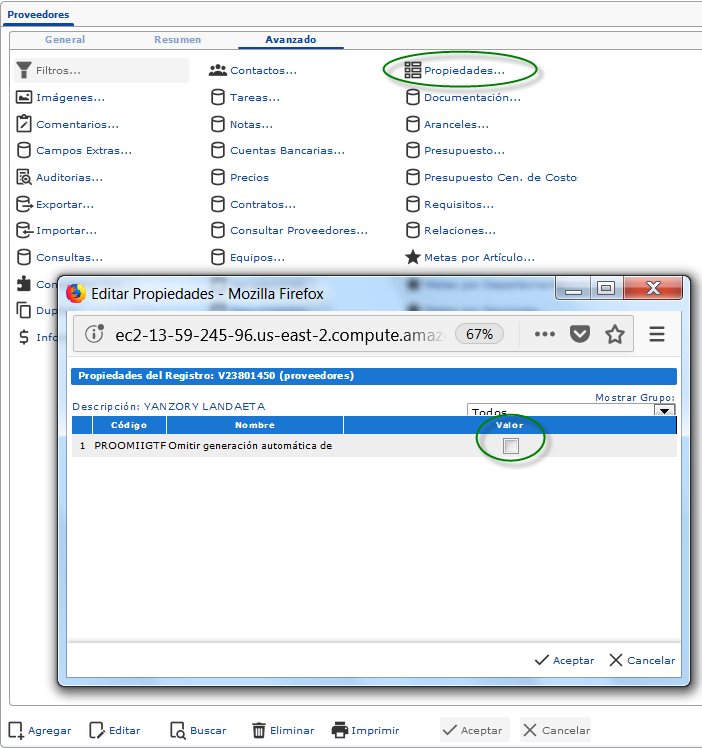702x748 pixels.
Task: Click the Exportar database icon
Action: [x=24, y=204]
